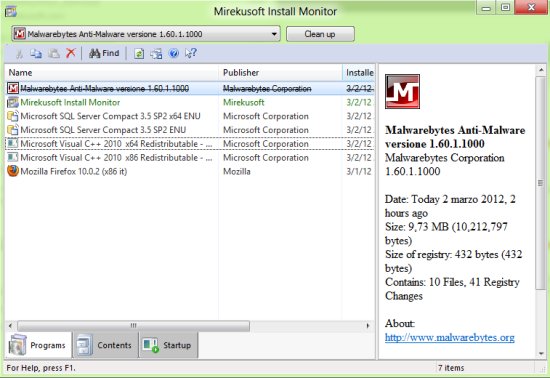The height and width of the screenshot is (378, 550).
Task: Click the Mozilla publisher cell
Action: pyautogui.click(x=237, y=171)
